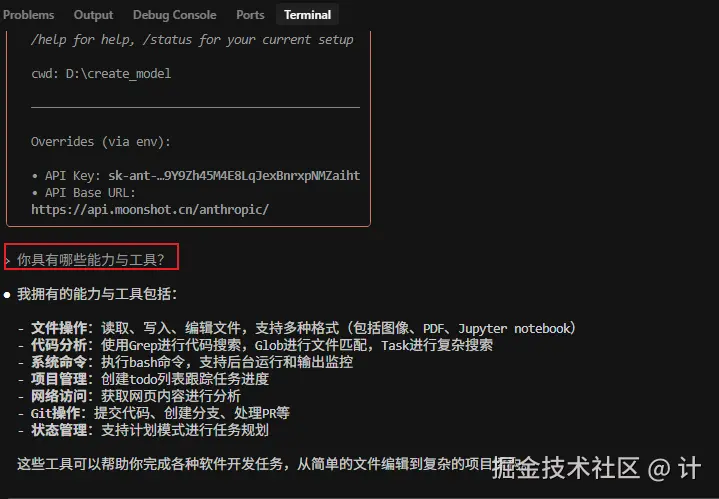Click the 系统命令 bash line
The width and height of the screenshot is (719, 499).
[192, 362]
